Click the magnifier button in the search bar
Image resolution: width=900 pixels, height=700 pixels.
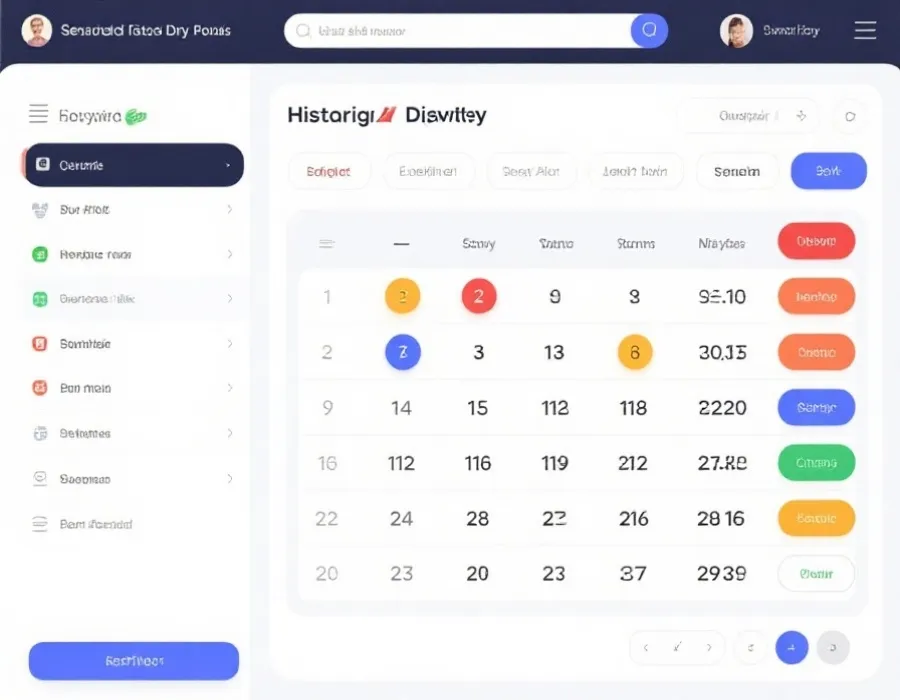[x=648, y=31]
